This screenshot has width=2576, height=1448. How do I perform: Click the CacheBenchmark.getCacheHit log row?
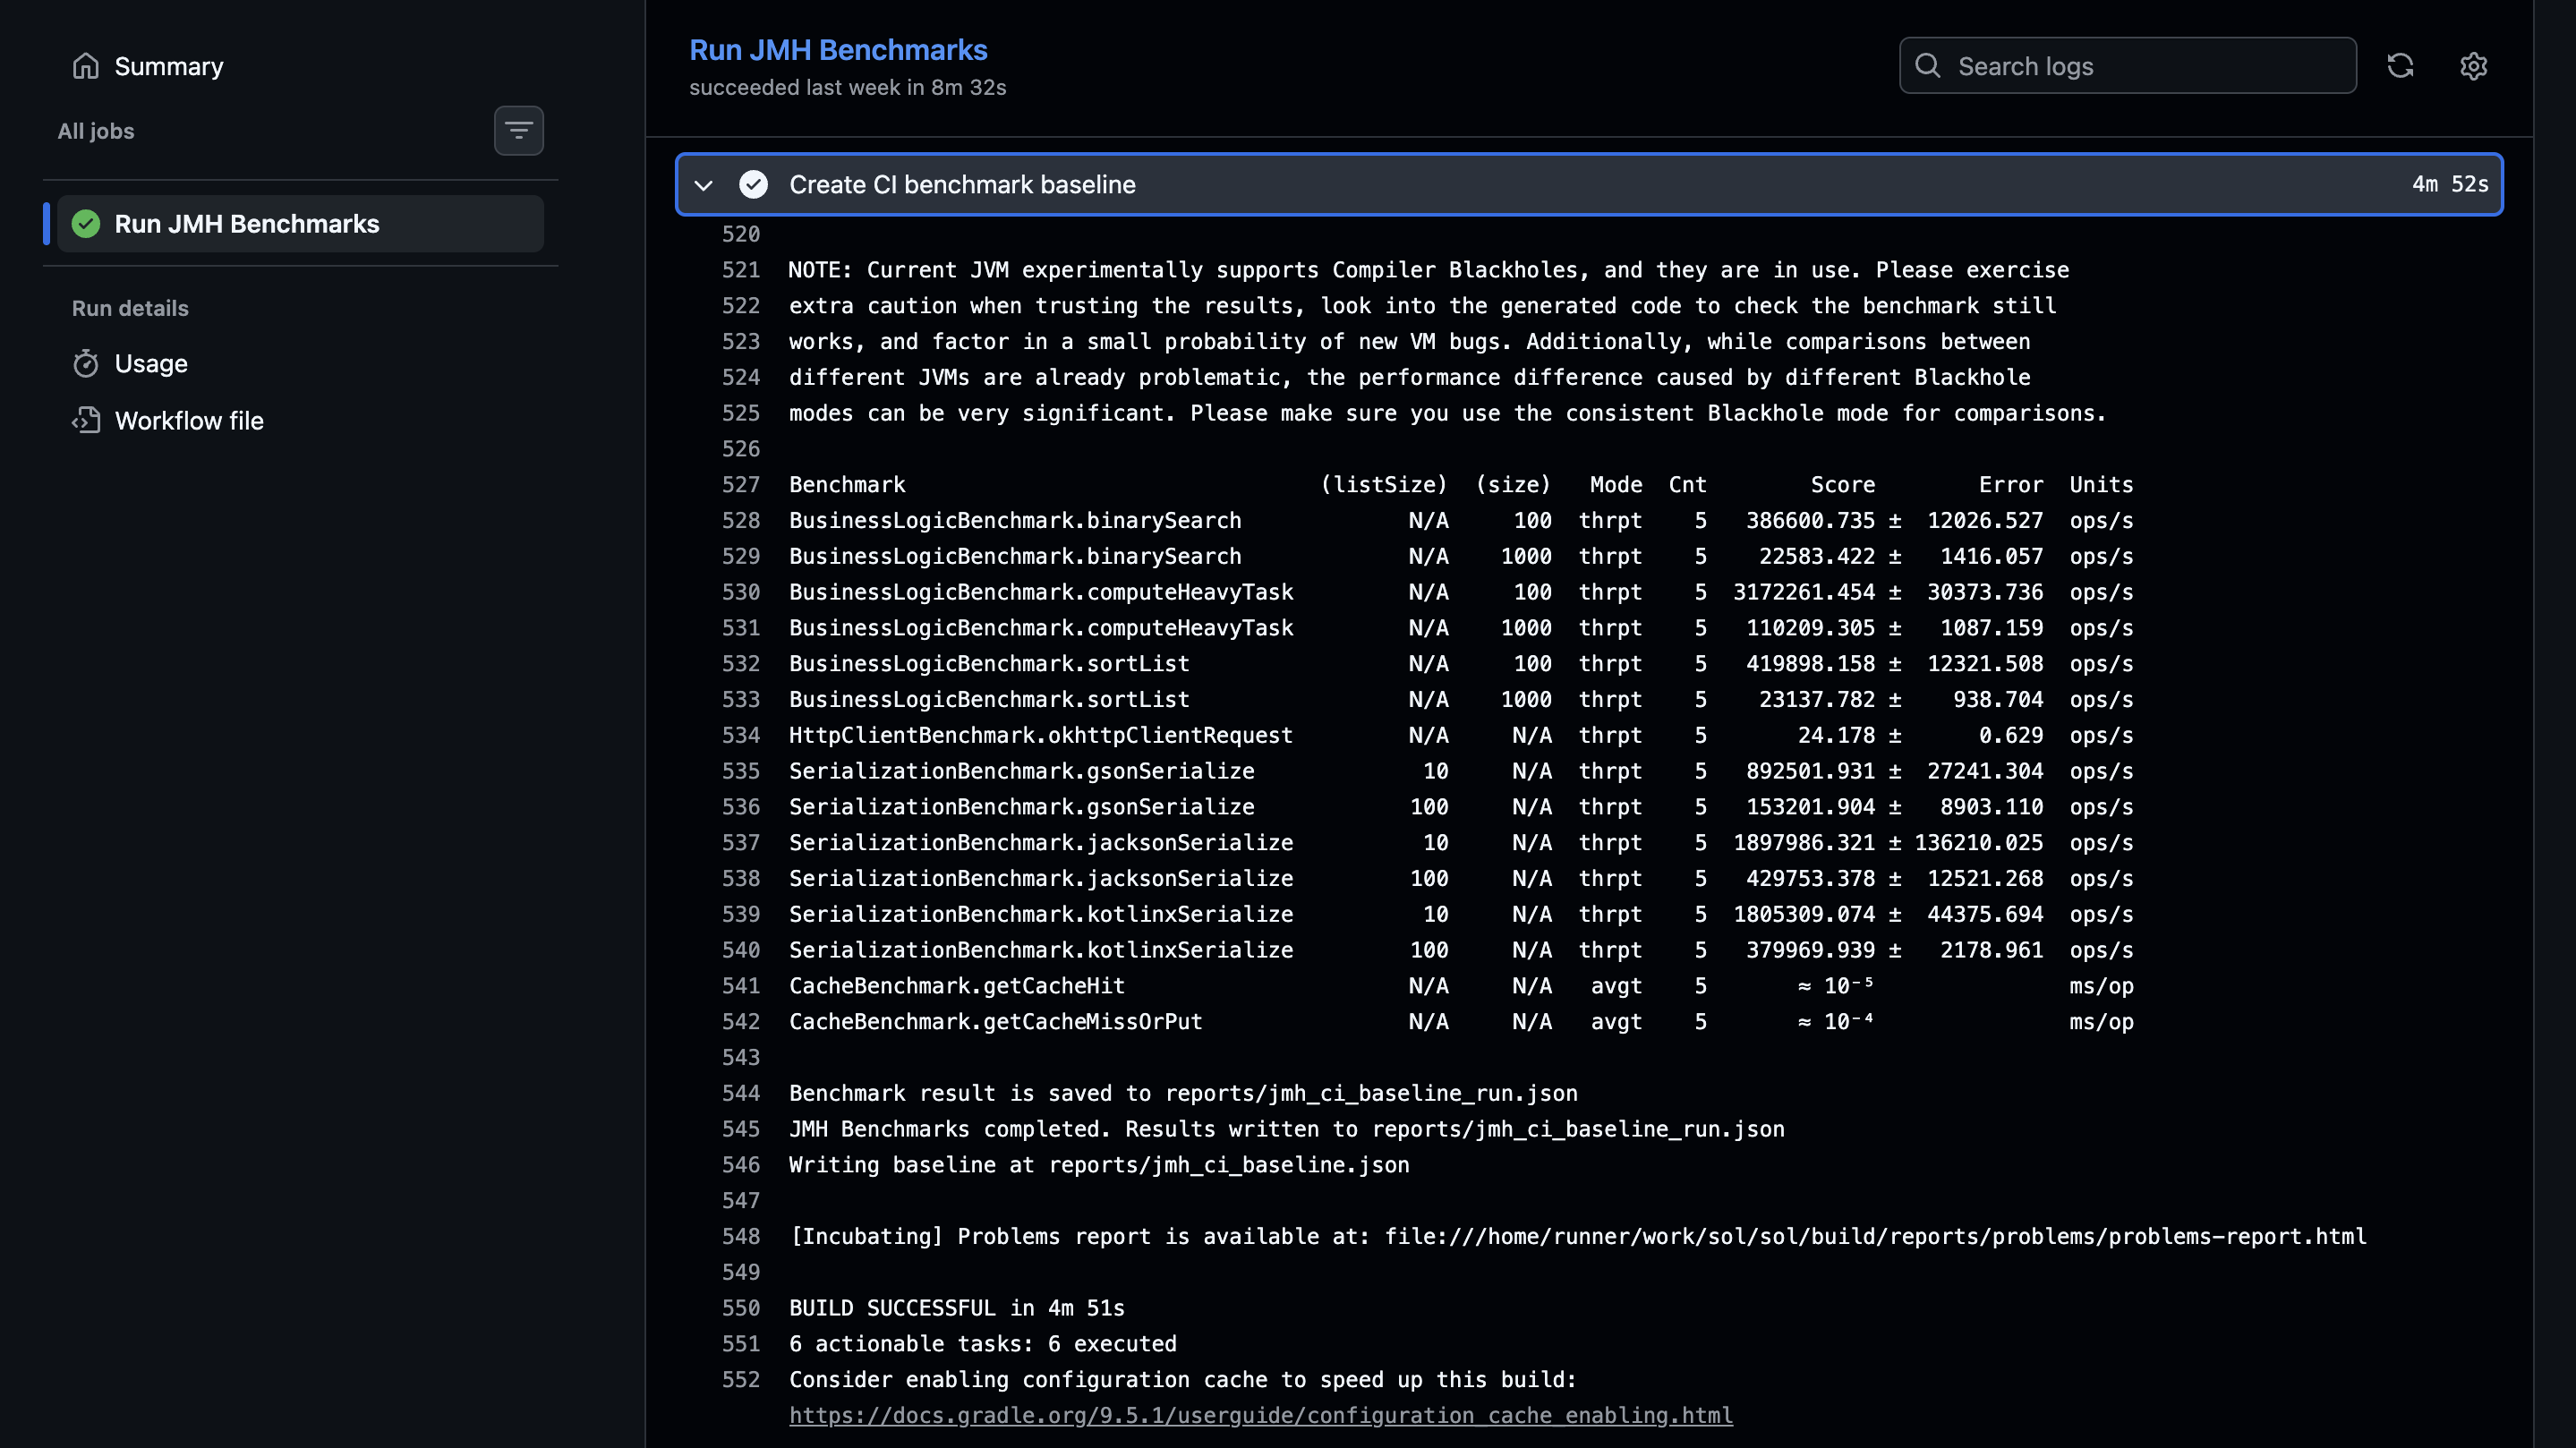coord(1461,986)
